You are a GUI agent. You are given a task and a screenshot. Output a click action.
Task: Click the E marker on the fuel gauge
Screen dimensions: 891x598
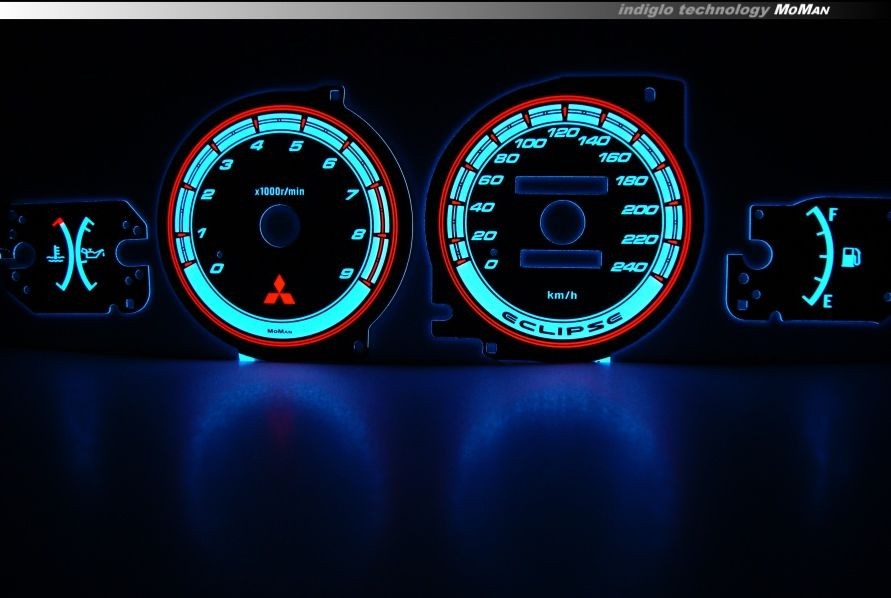click(x=829, y=301)
